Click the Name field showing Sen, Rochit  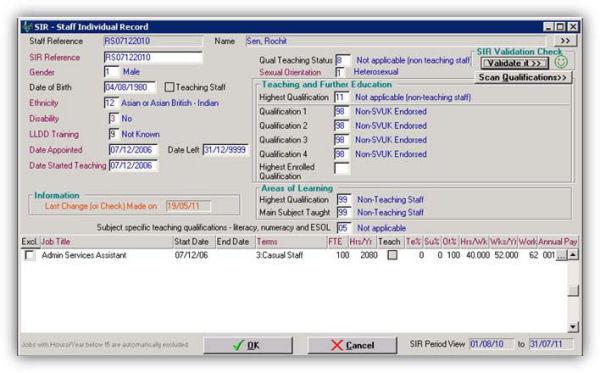(396, 41)
